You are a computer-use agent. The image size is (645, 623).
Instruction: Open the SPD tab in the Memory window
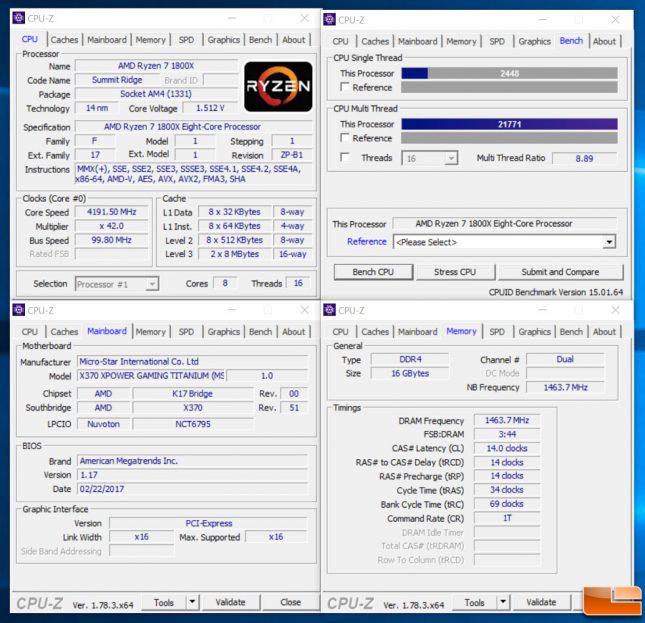click(x=497, y=332)
